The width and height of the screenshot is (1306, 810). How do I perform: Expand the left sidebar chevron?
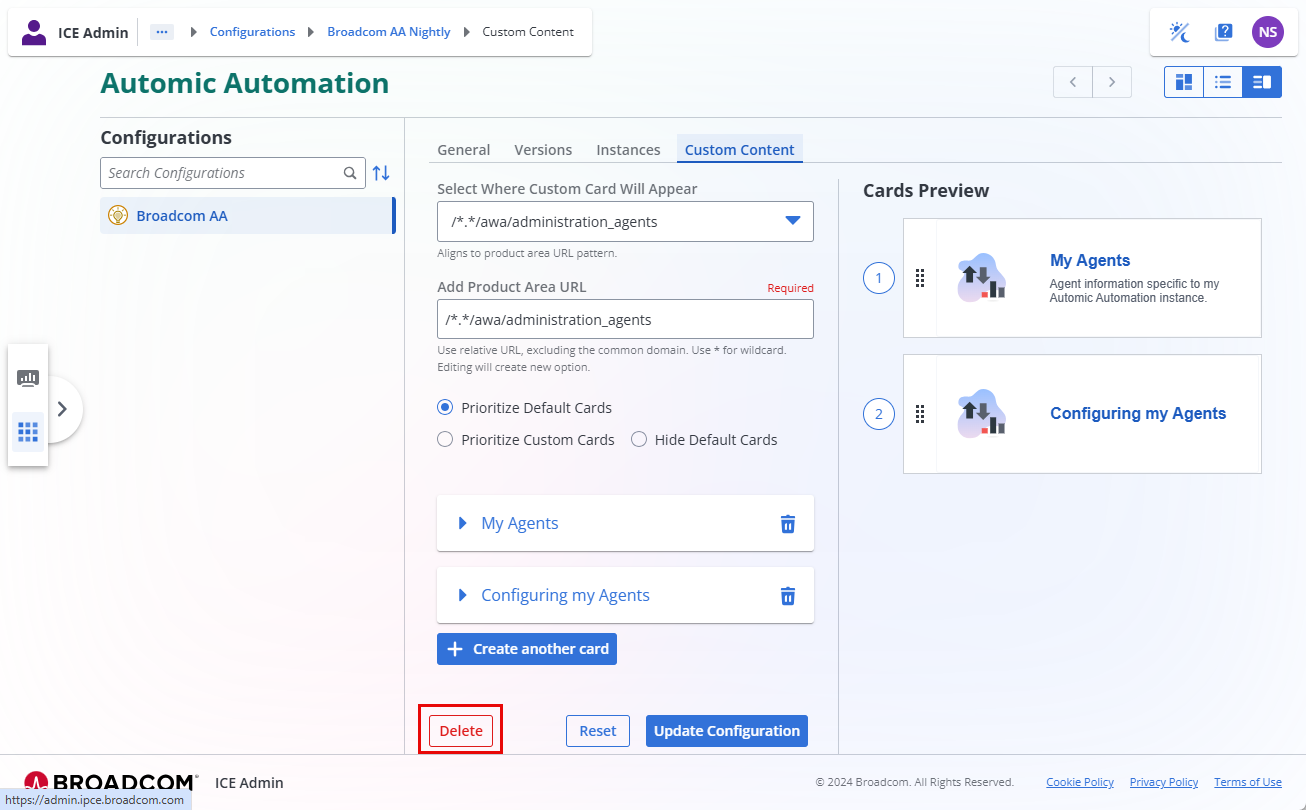coord(62,408)
